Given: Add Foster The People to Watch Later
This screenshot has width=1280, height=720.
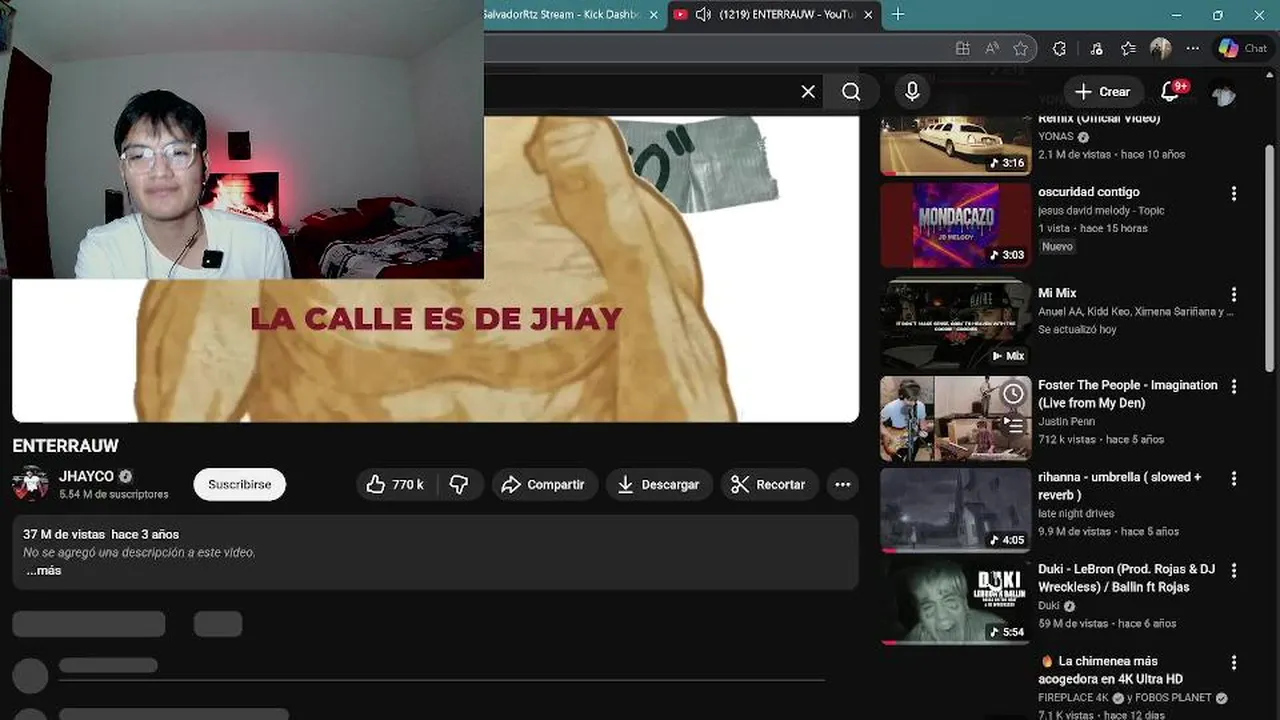Looking at the screenshot, I should point(1013,394).
